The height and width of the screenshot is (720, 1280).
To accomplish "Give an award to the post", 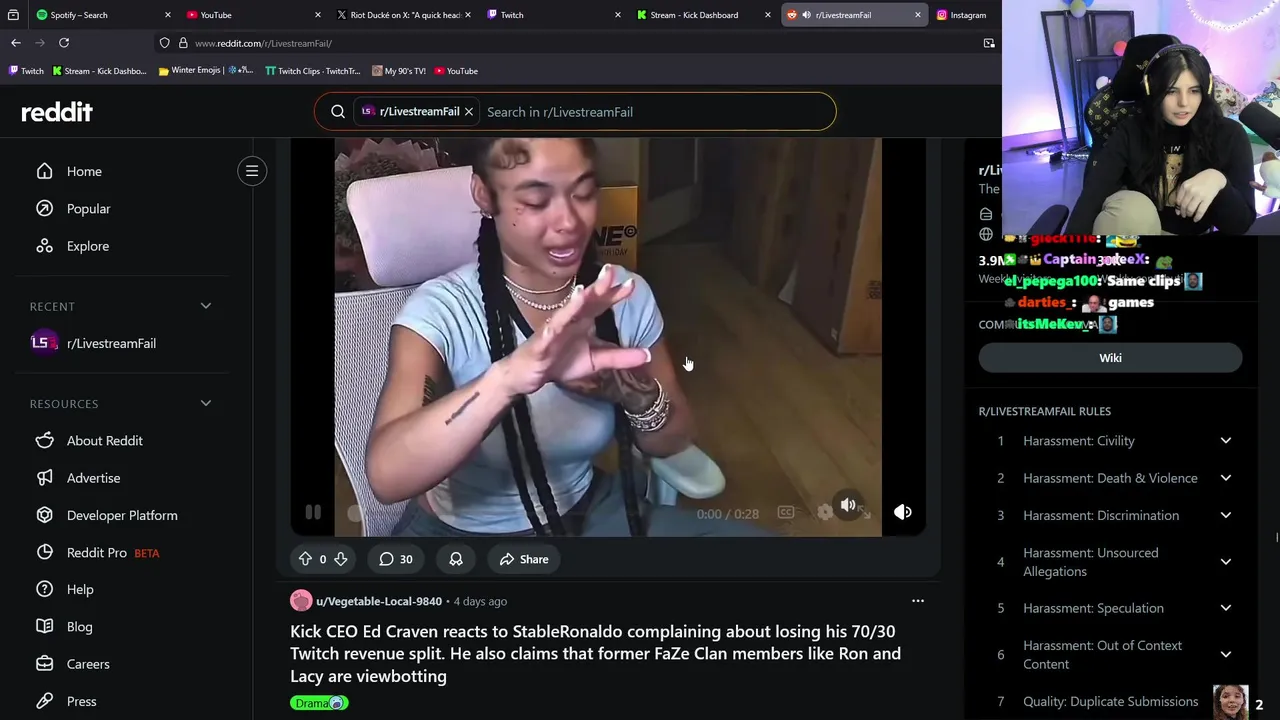I will click(x=456, y=559).
